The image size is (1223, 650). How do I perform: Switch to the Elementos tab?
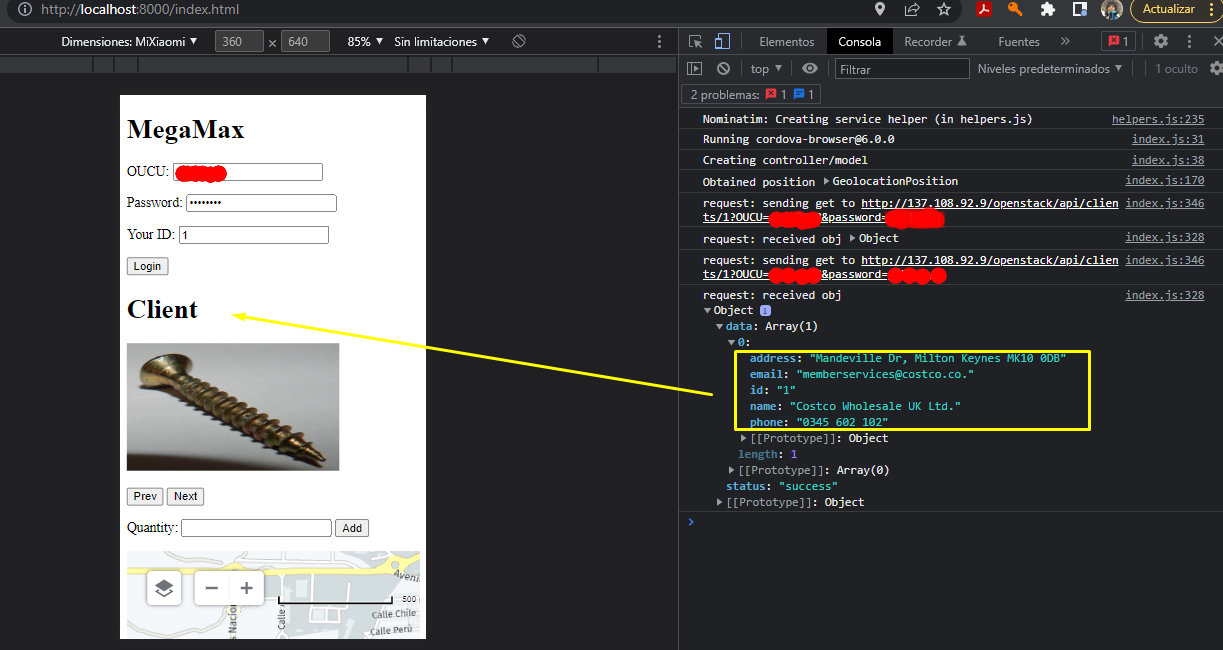tap(786, 42)
